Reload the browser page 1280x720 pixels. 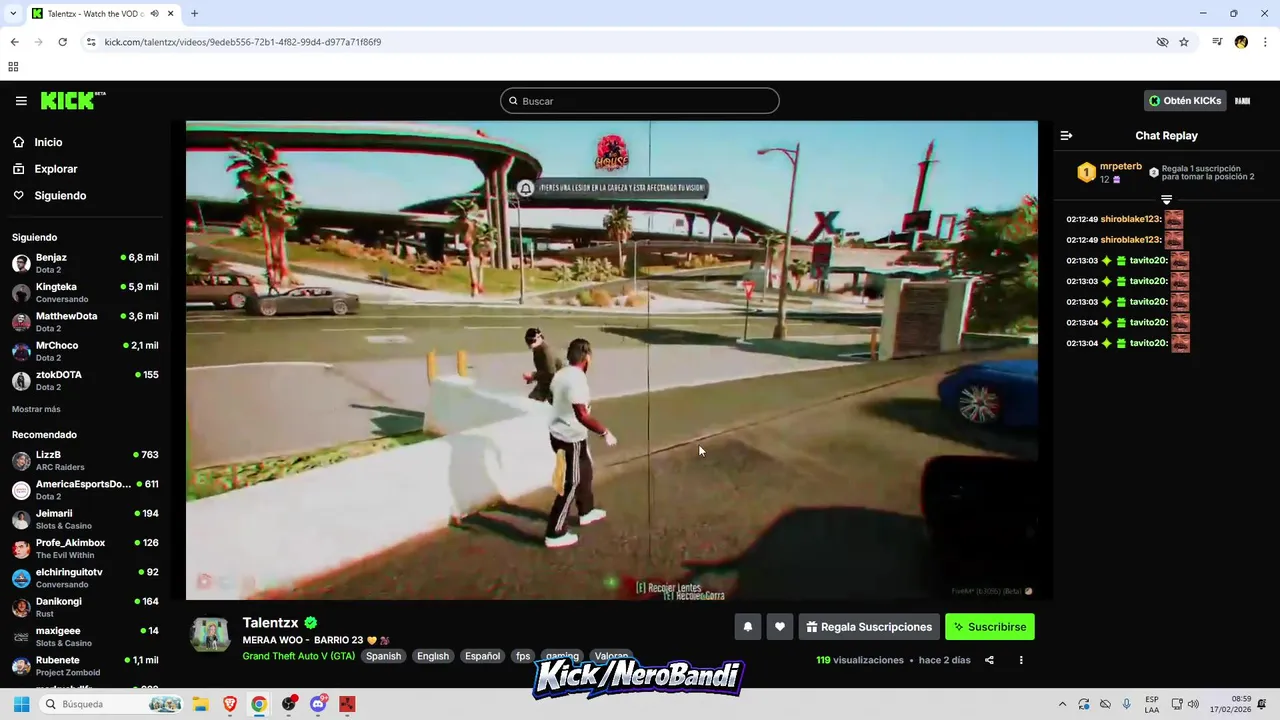(62, 42)
